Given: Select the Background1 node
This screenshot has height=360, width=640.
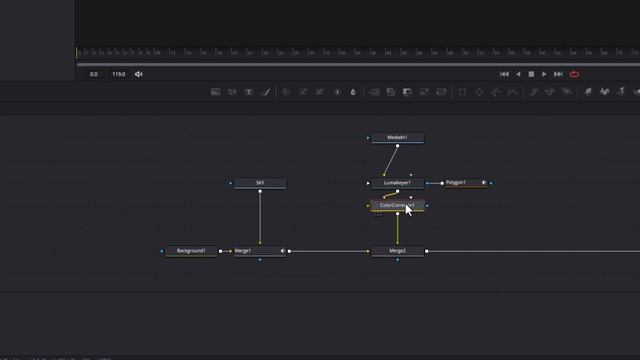Looking at the screenshot, I should [x=191, y=251].
